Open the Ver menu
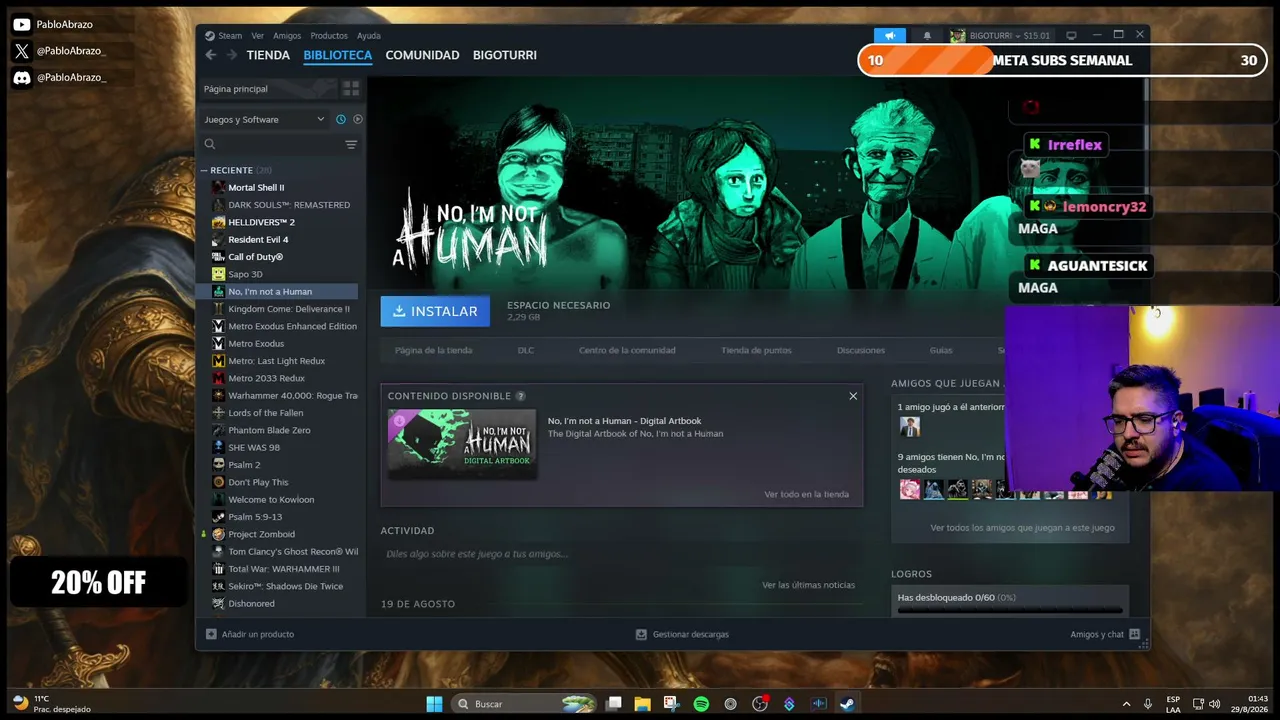1280x720 pixels. click(258, 36)
